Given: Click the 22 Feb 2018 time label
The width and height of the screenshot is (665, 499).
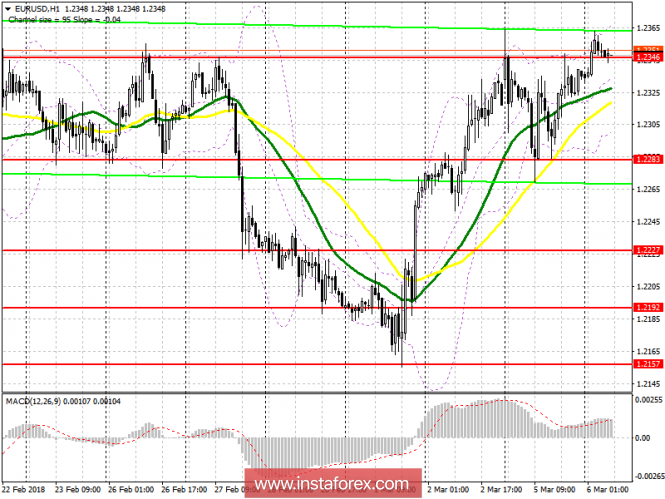Looking at the screenshot, I should click(x=23, y=490).
